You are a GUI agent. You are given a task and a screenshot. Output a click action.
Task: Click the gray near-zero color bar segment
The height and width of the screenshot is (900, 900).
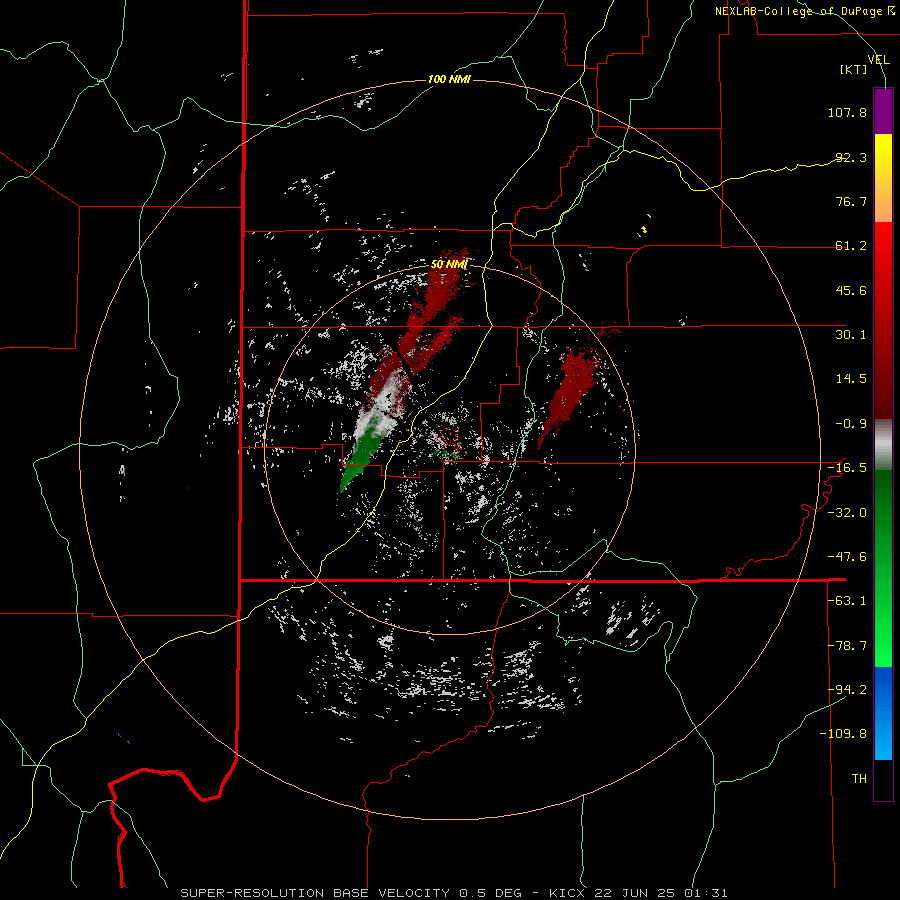click(883, 445)
